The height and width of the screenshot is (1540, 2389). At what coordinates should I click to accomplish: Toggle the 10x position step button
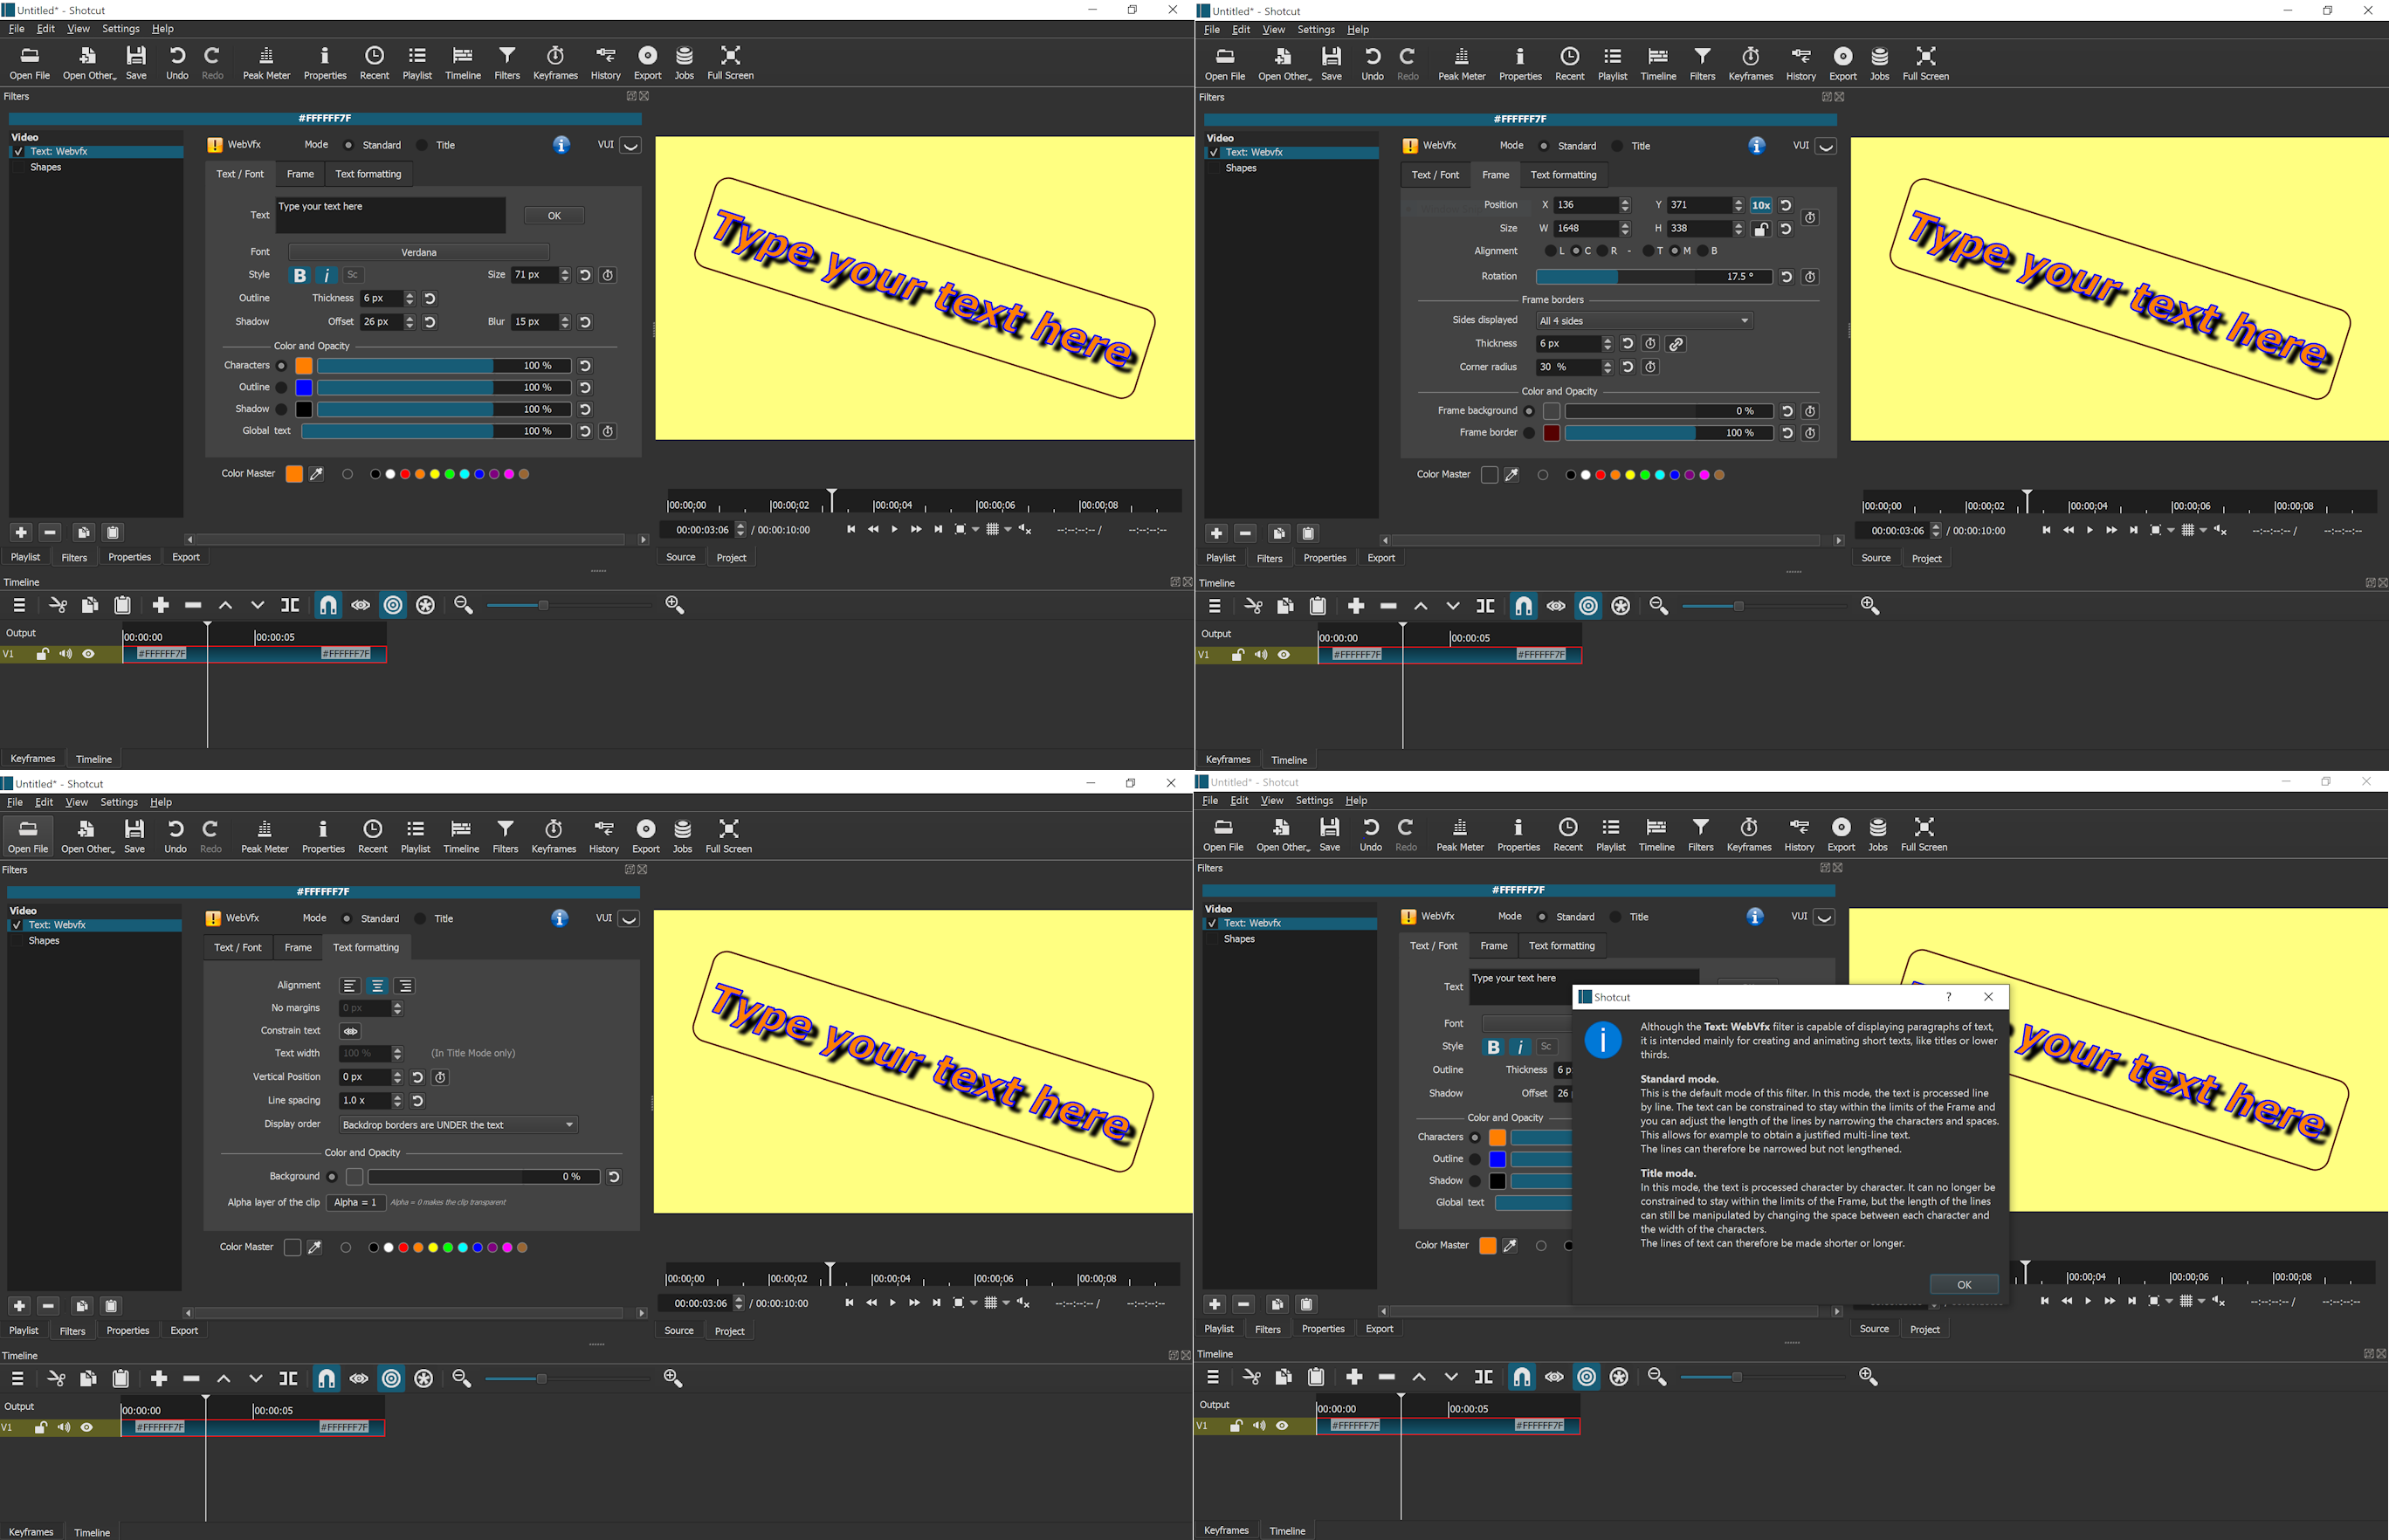click(x=1761, y=205)
